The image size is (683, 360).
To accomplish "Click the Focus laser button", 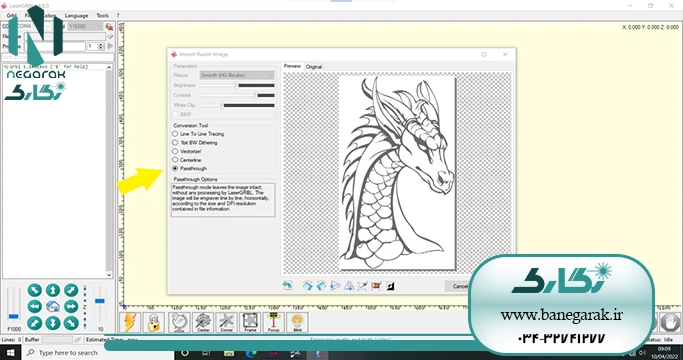I will (x=274, y=323).
